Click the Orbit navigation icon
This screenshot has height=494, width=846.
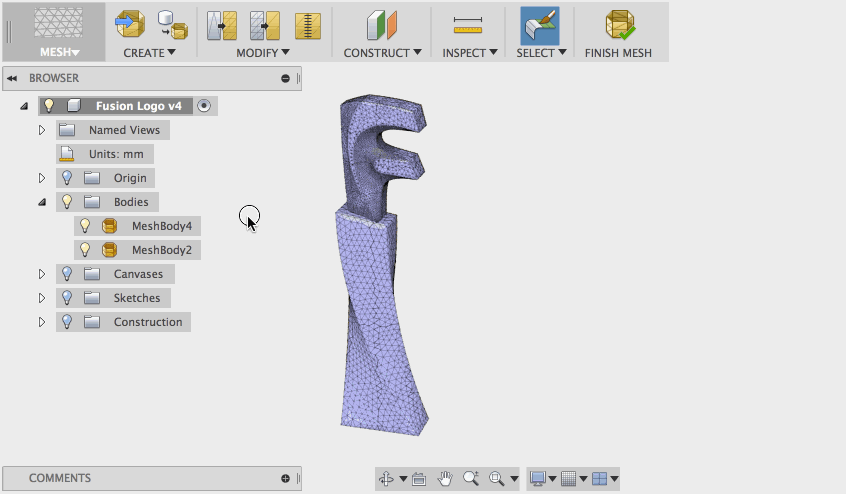click(386, 478)
